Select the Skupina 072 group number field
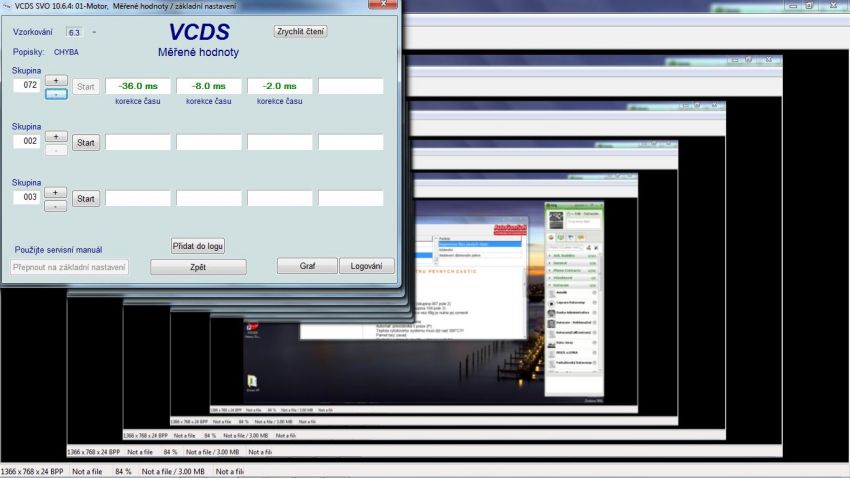Screen dimensions: 850x478 pyautogui.click(x=30, y=86)
